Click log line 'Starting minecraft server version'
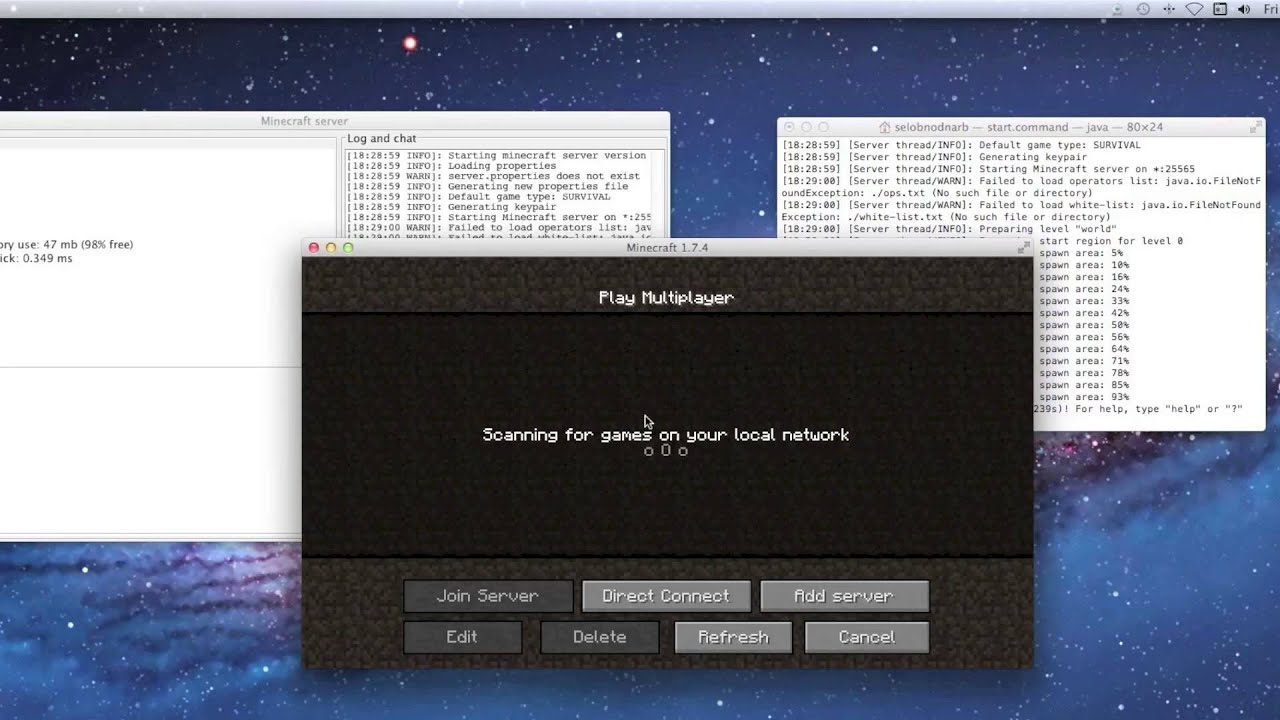Image resolution: width=1280 pixels, height=720 pixels. pos(547,156)
